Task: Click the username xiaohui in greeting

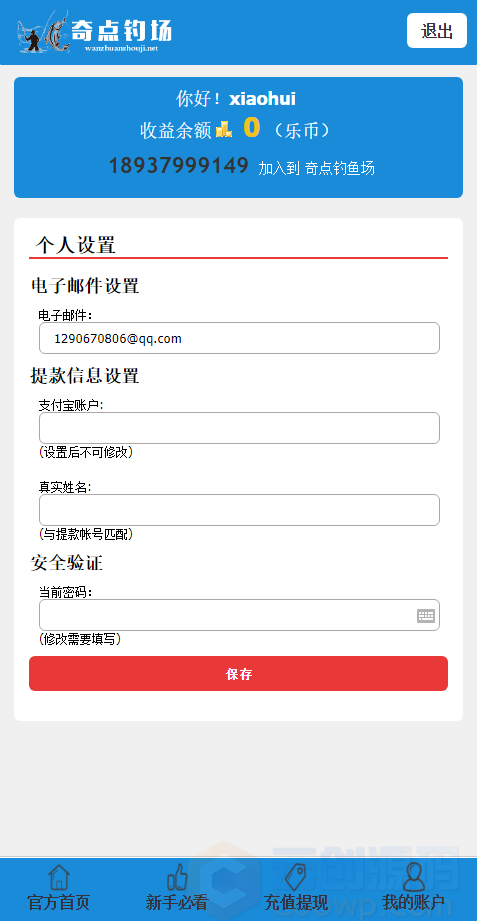Action: (x=263, y=99)
